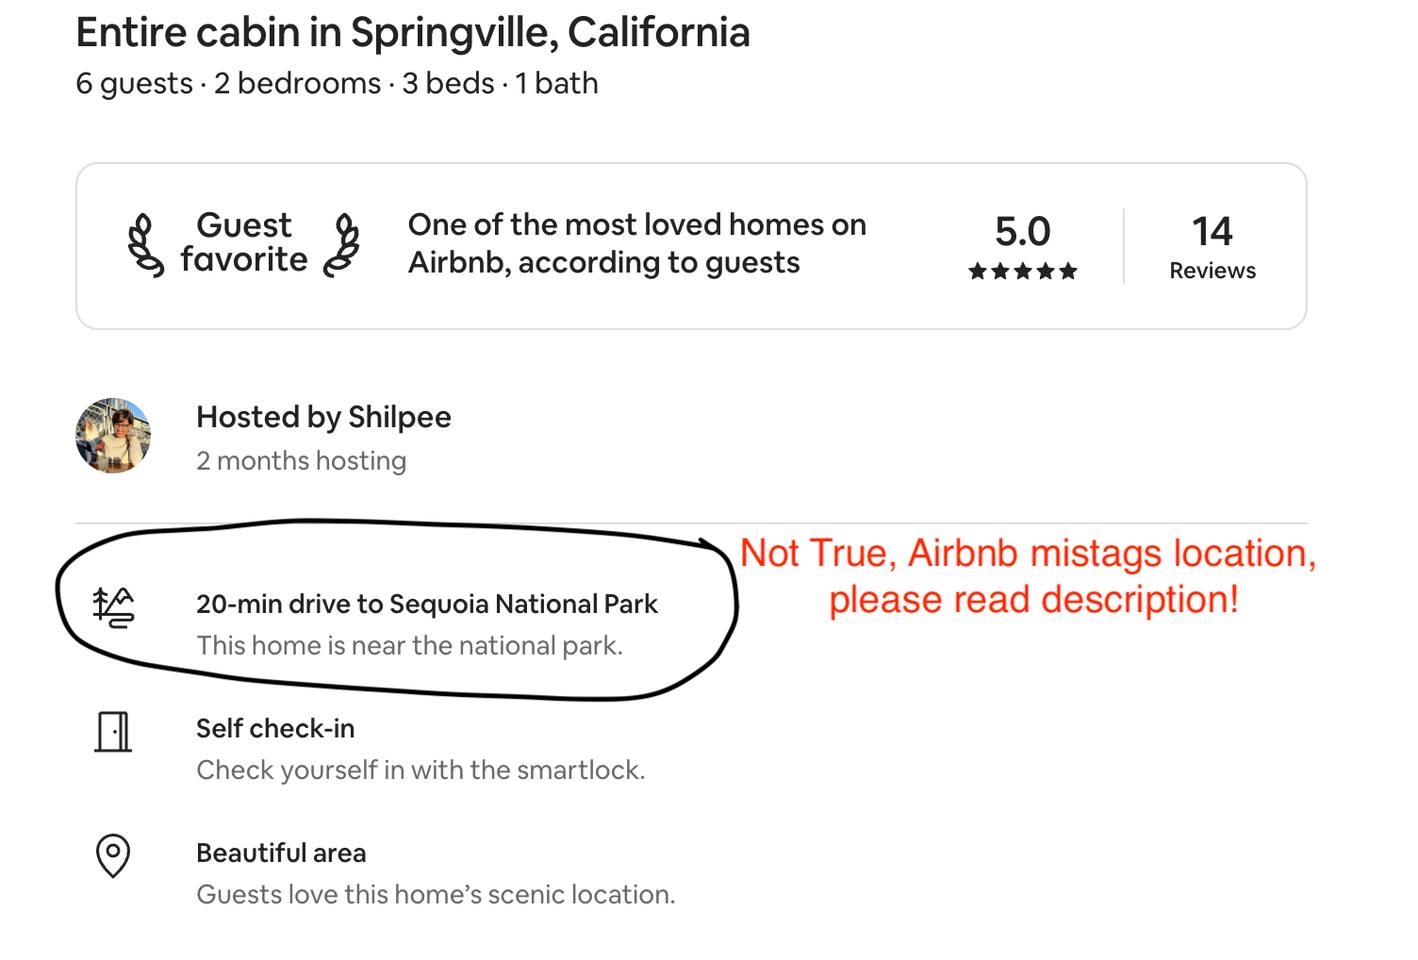This screenshot has height=960, width=1418.
Task: Click the self check-in door icon
Action: tap(113, 732)
